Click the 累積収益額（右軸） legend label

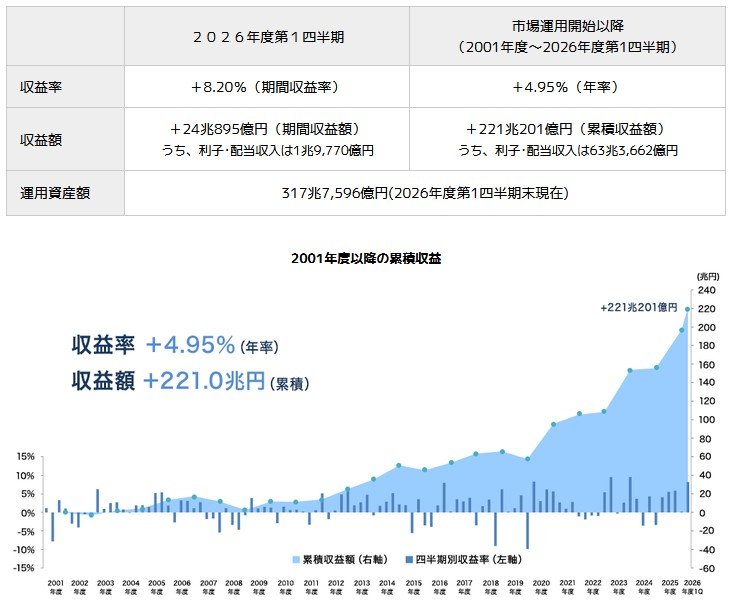(345, 560)
